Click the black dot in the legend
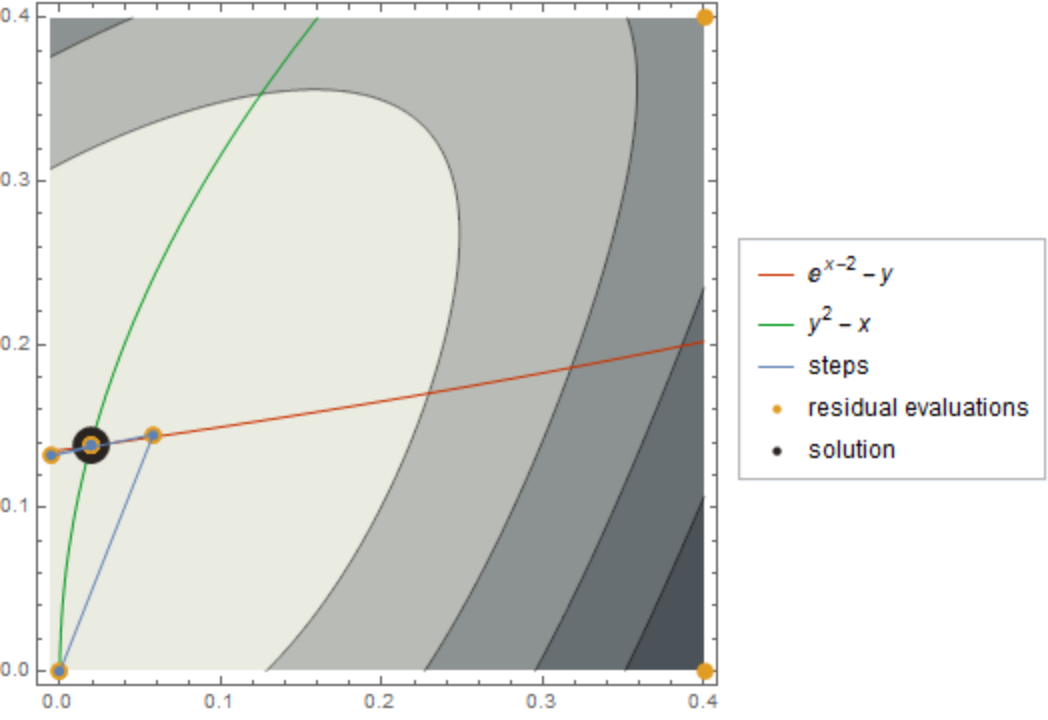 [777, 450]
